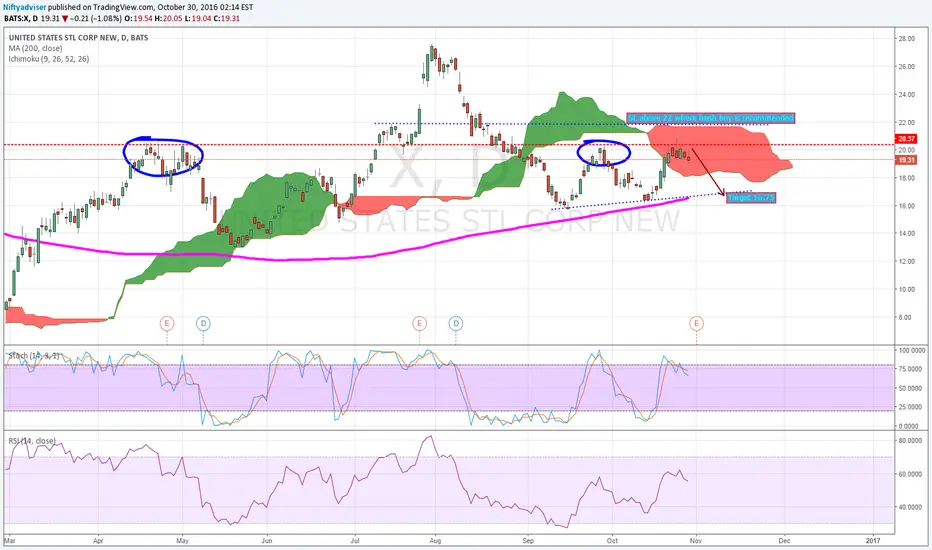The height and width of the screenshot is (550, 932).
Task: Click the 24.00 price axis label
Action: click(x=906, y=95)
